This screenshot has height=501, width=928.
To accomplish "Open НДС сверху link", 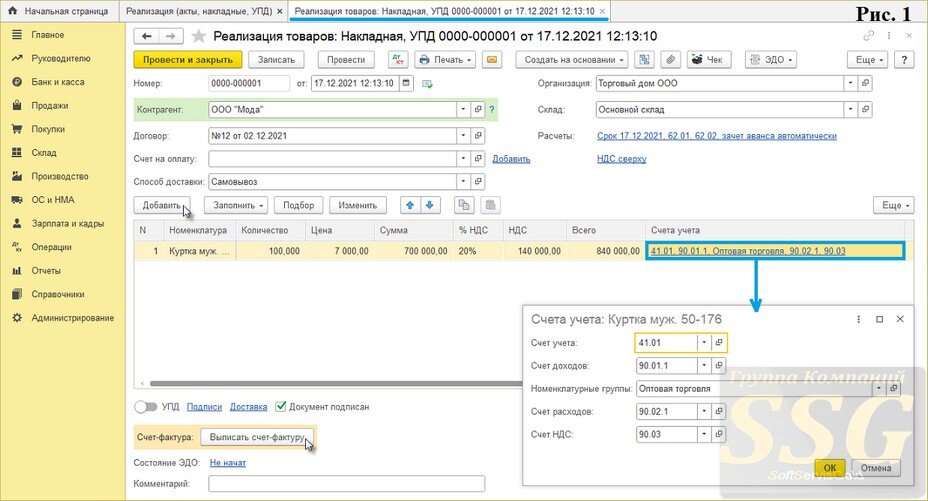I will [621, 159].
